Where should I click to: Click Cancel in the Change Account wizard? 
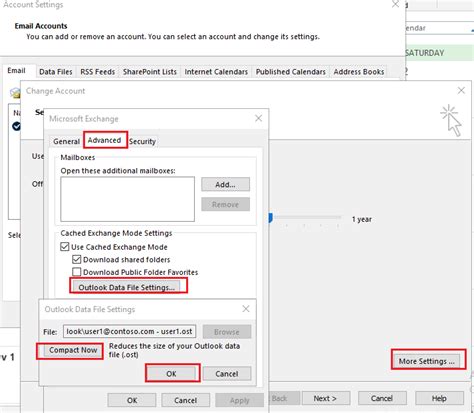coord(382,398)
